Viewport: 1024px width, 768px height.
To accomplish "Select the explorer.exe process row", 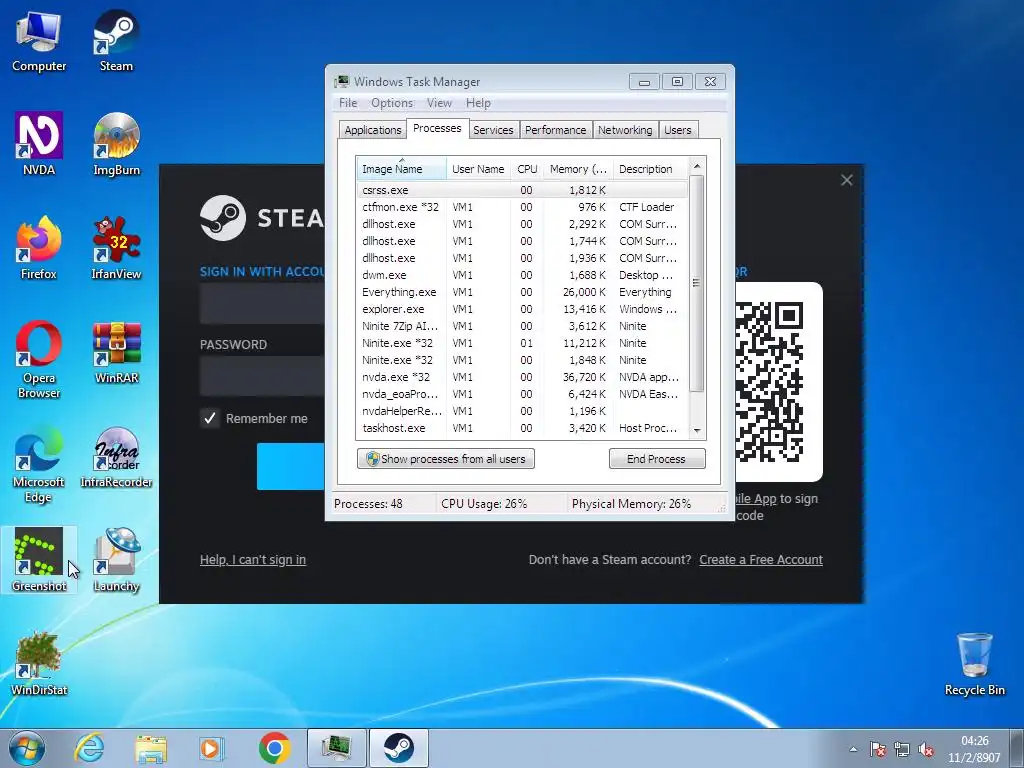I will (x=522, y=309).
